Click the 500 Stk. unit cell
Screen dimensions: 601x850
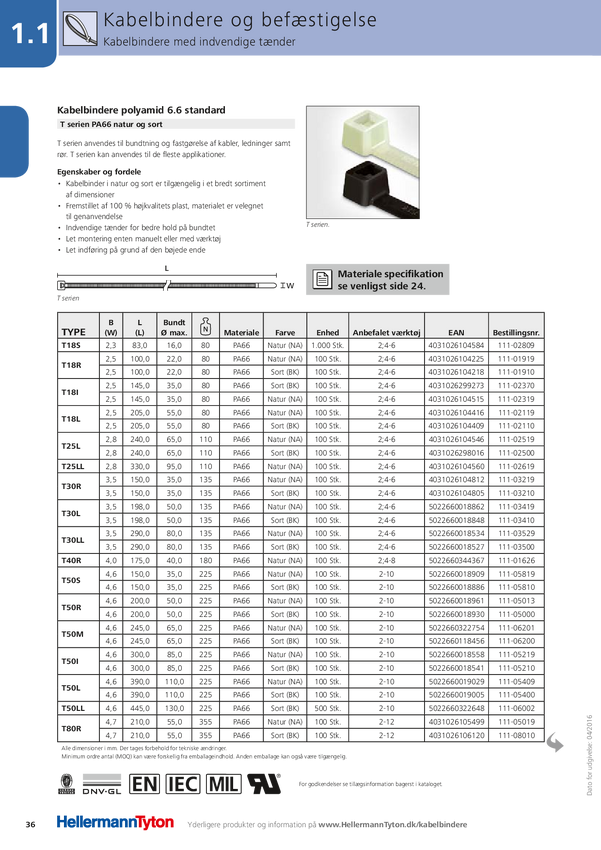328,708
